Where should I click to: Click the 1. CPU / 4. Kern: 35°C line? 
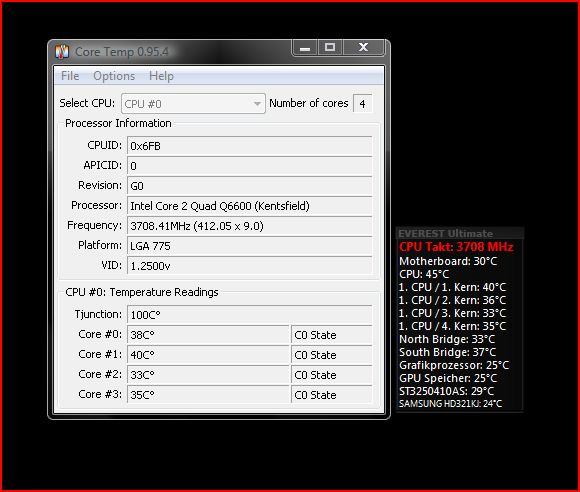point(452,326)
